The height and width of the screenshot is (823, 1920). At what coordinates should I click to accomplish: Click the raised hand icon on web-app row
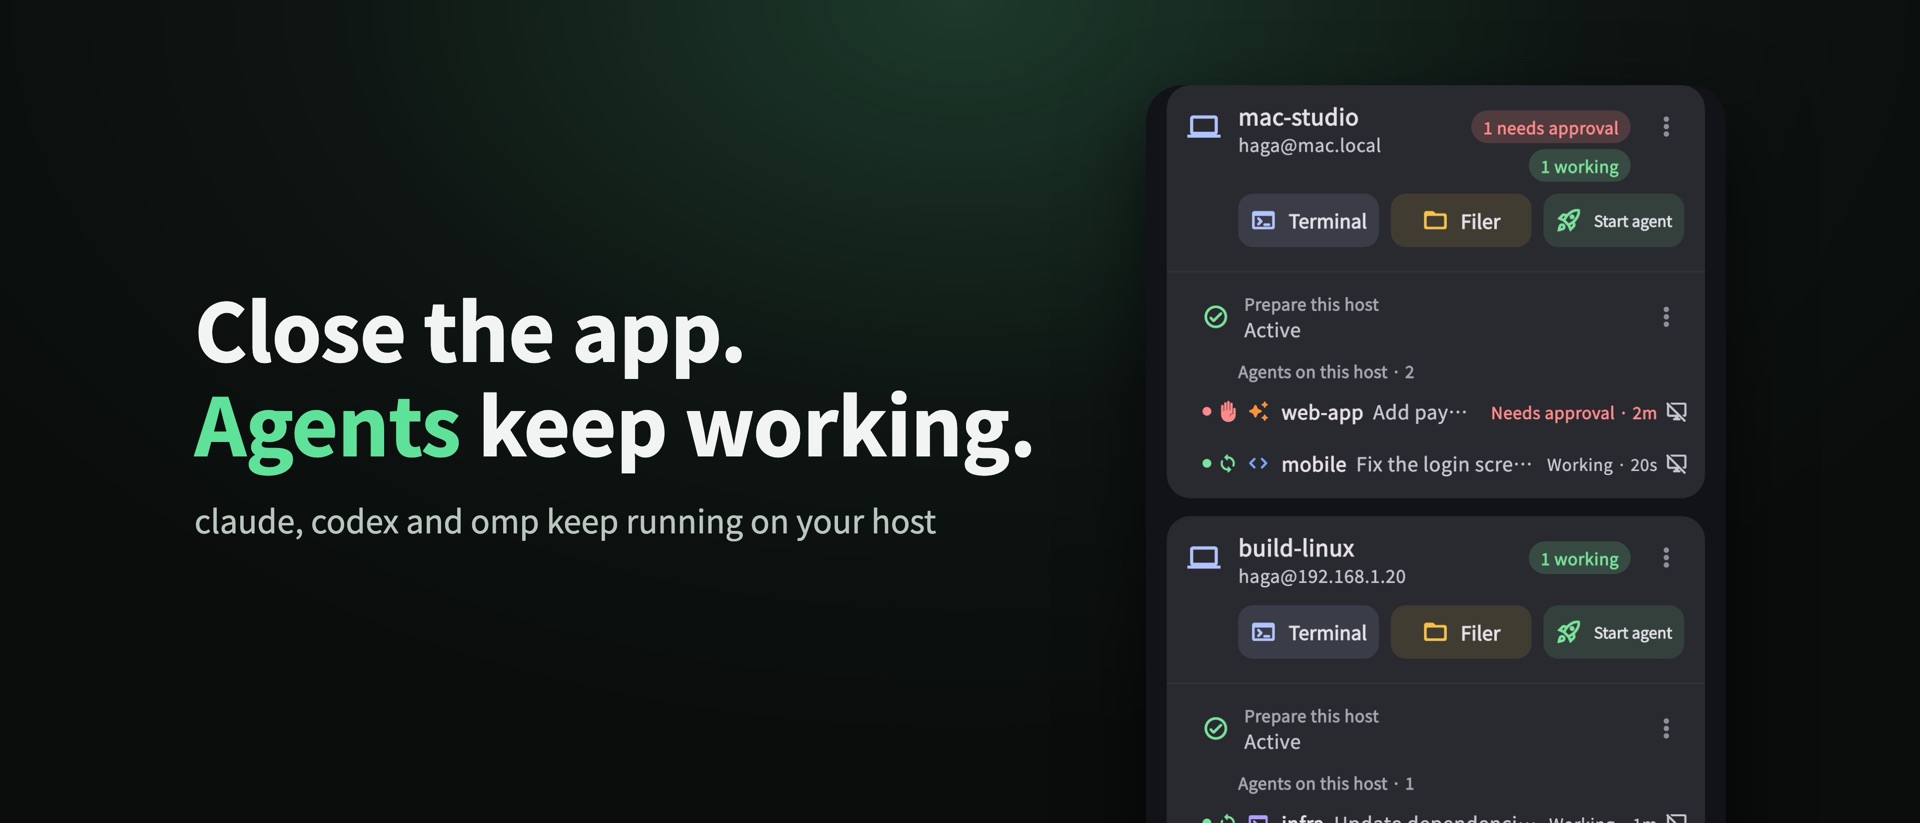tap(1228, 412)
